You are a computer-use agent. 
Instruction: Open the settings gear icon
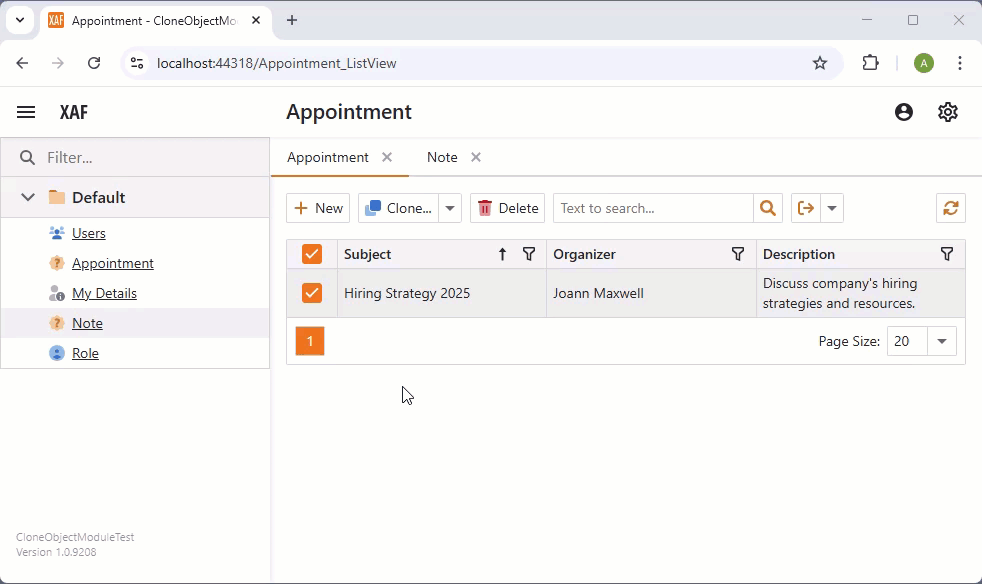947,112
